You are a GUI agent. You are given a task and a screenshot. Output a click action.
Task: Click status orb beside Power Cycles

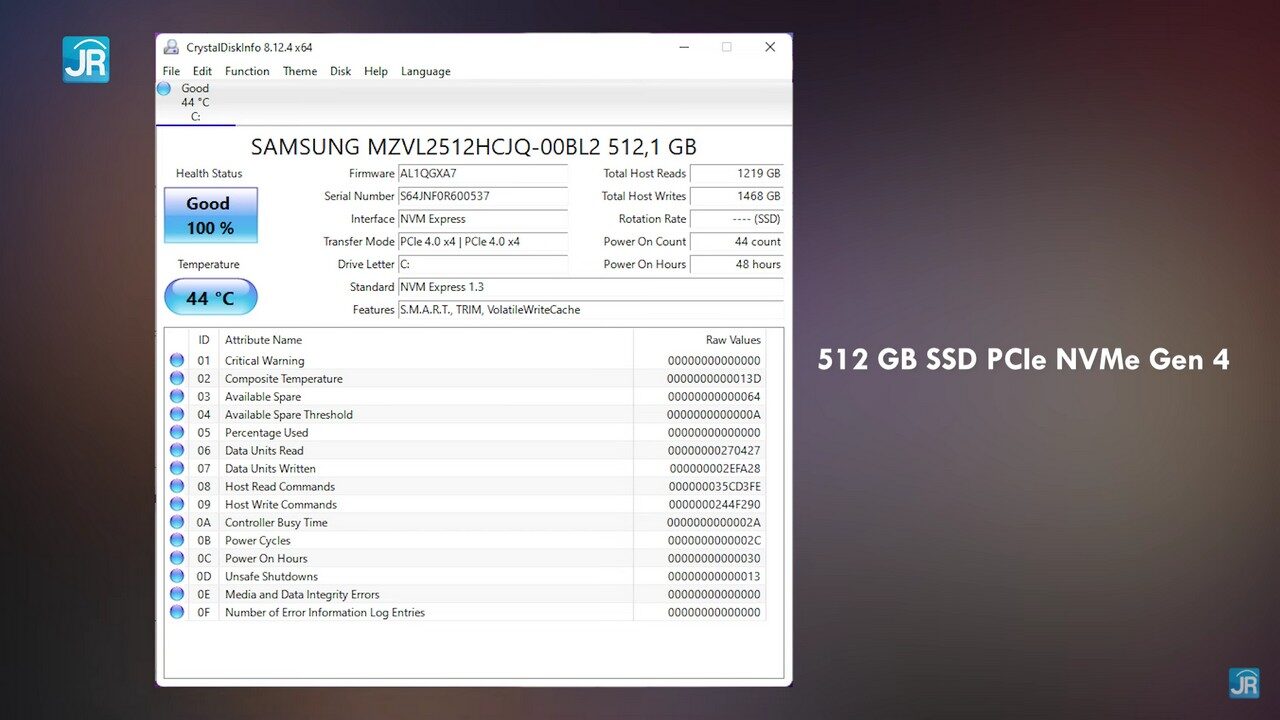pyautogui.click(x=177, y=540)
